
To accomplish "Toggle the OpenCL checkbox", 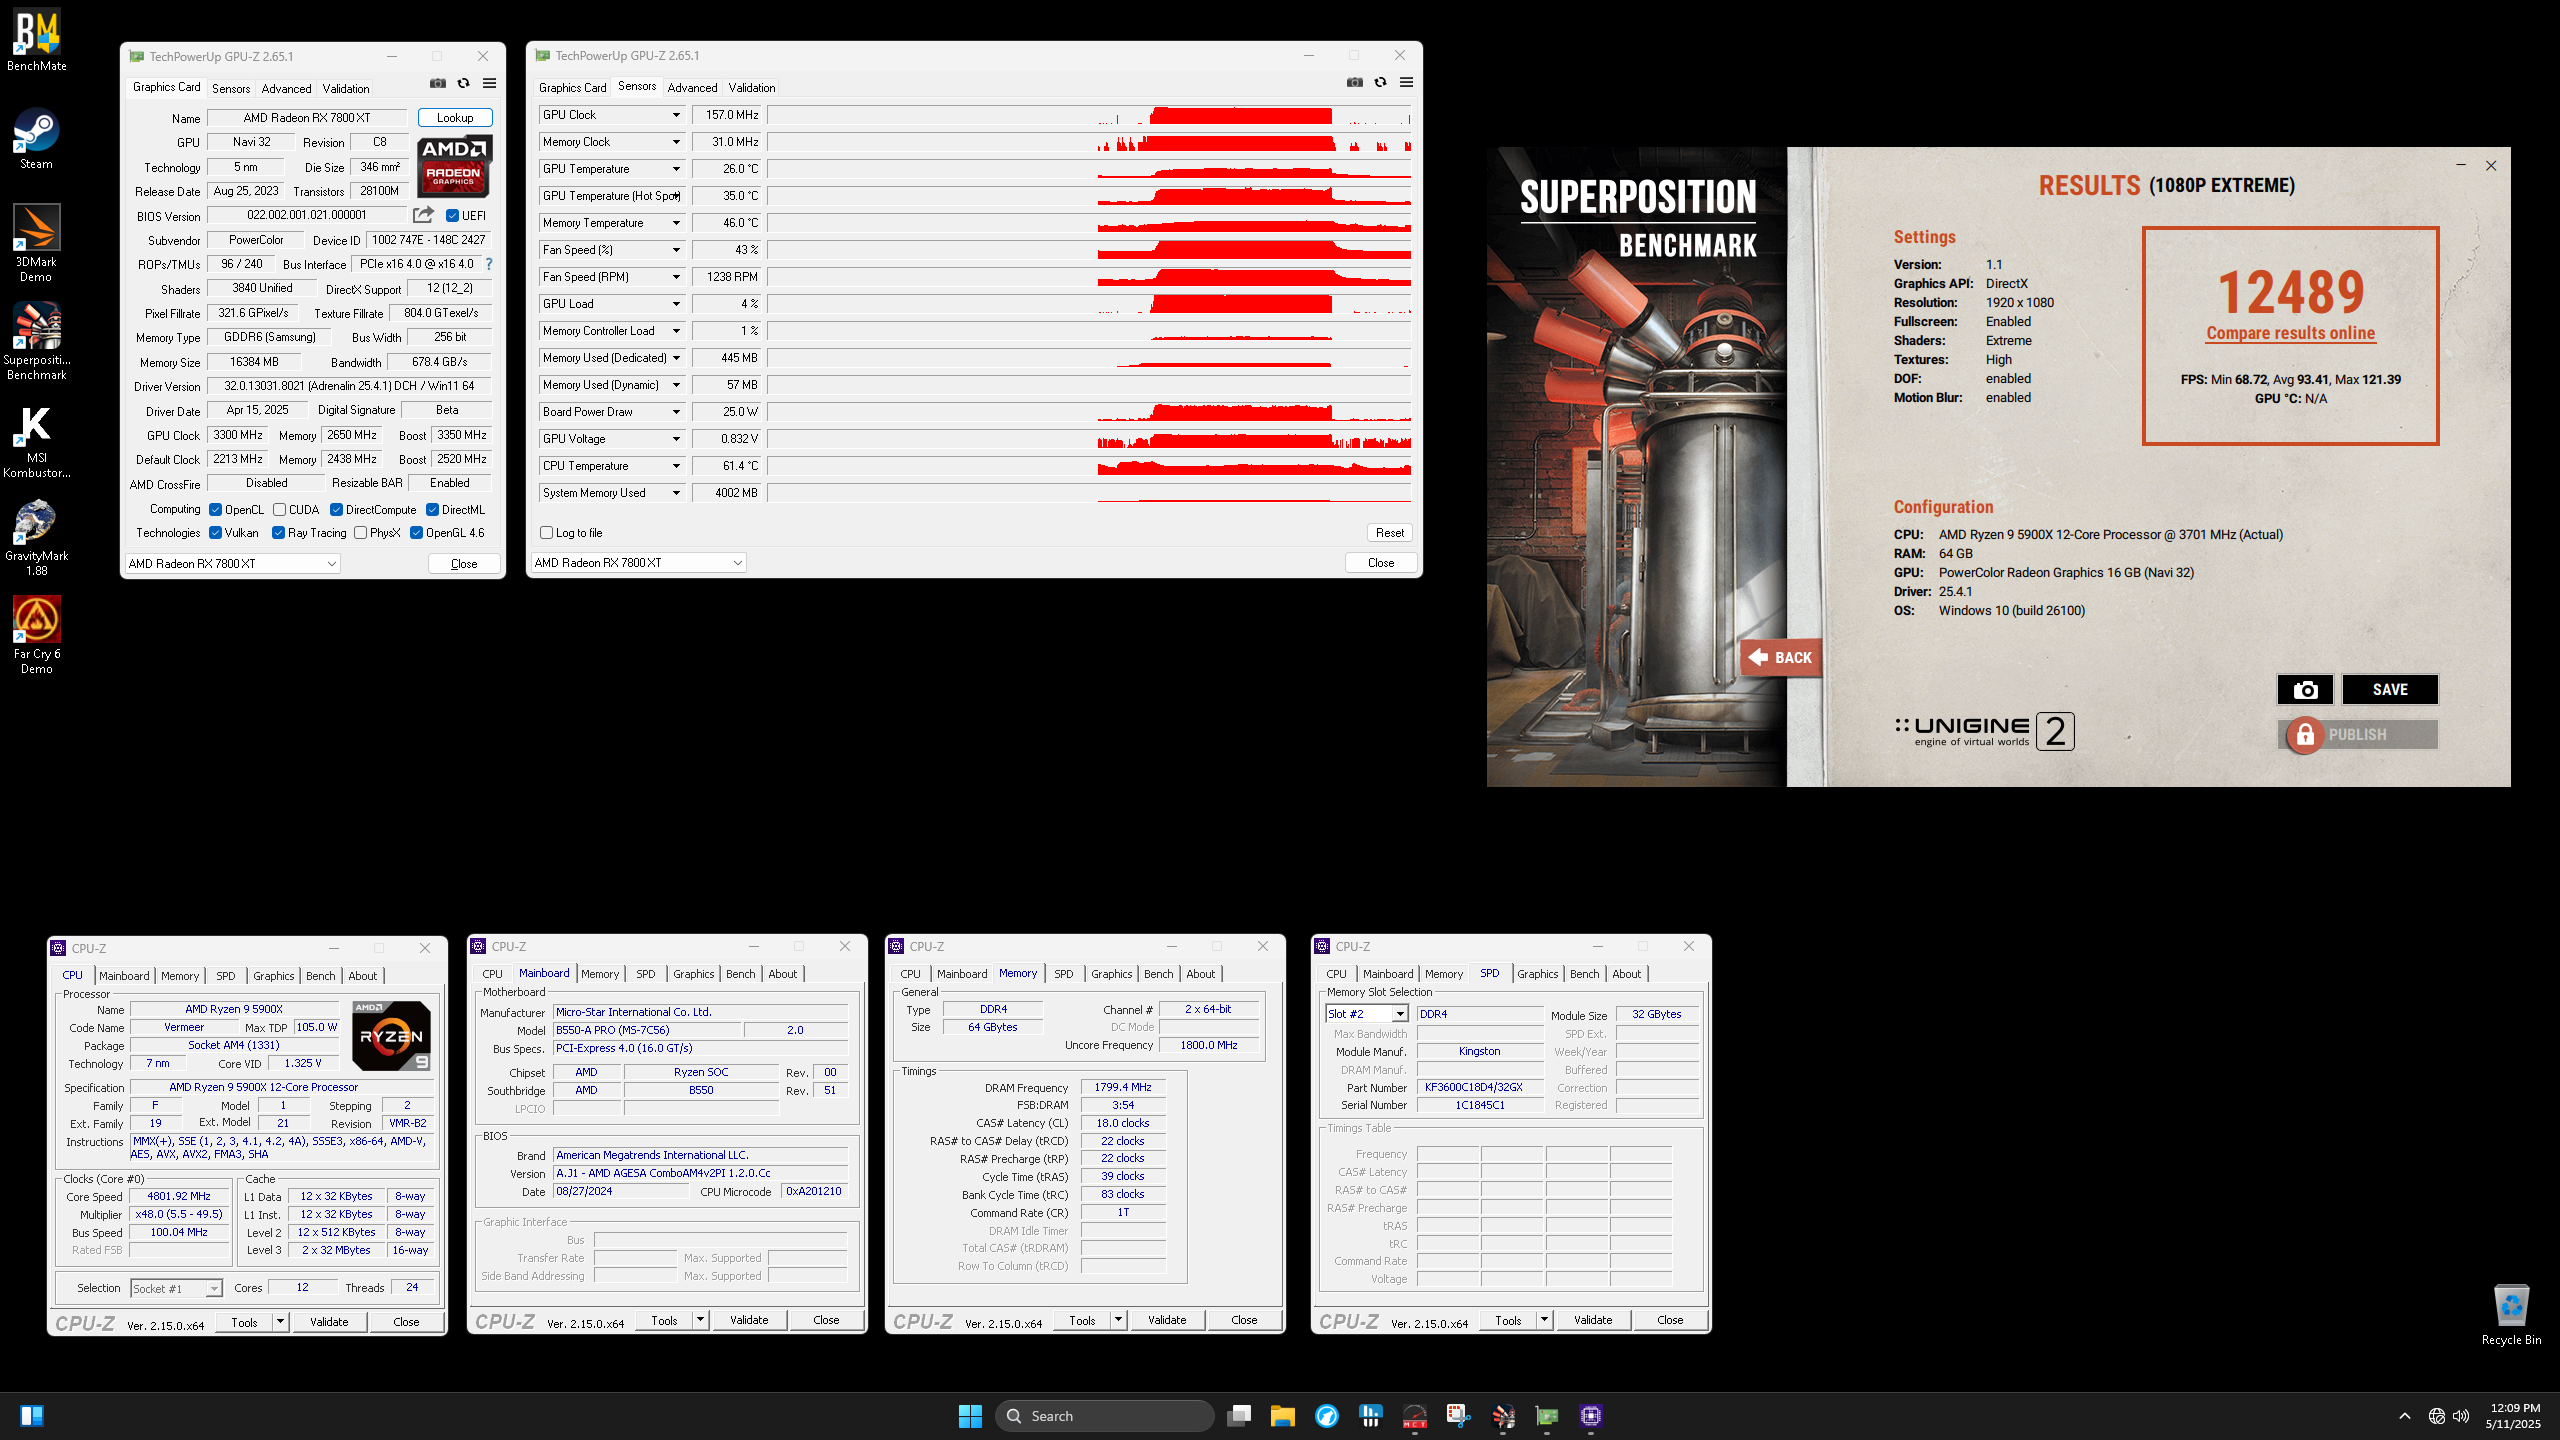I will (x=215, y=510).
